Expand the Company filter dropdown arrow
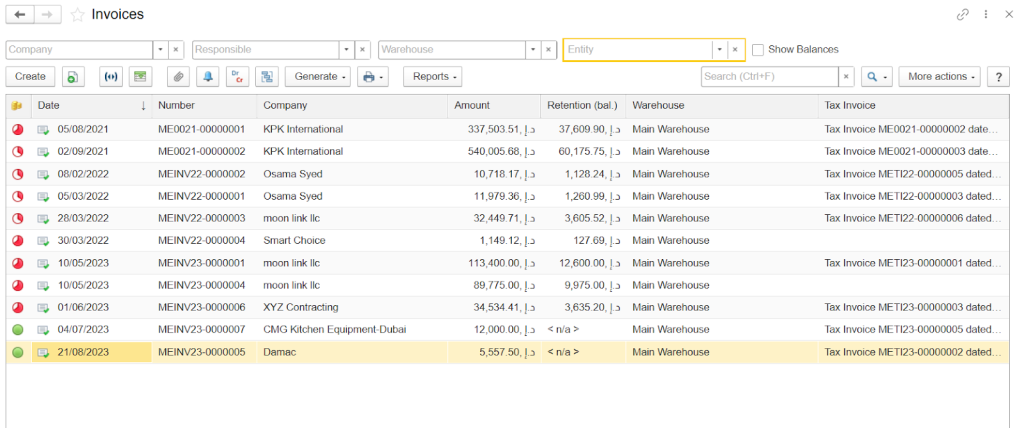1024x428 pixels. 161,50
